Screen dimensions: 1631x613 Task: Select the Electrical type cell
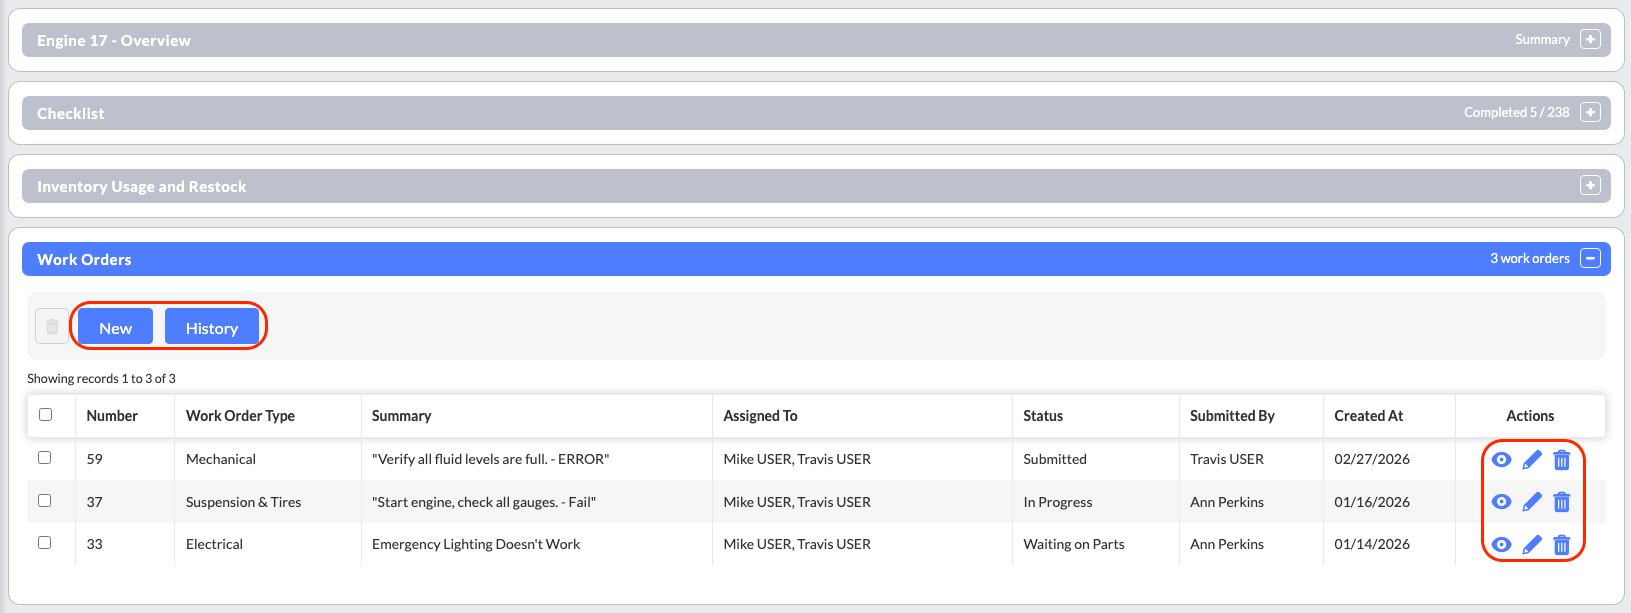[214, 544]
